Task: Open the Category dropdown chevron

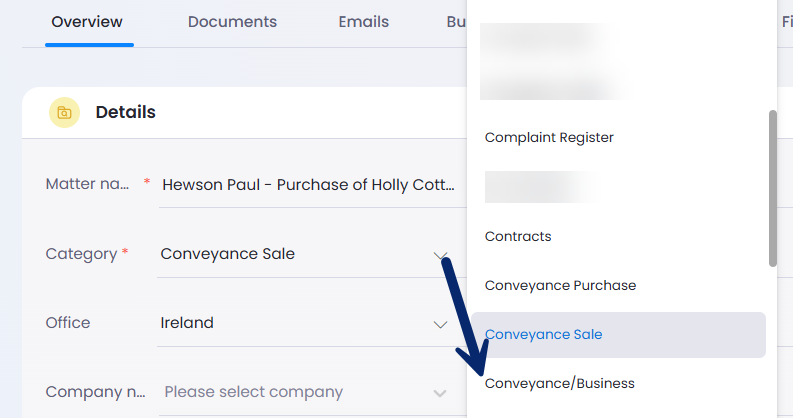Action: tap(440, 255)
